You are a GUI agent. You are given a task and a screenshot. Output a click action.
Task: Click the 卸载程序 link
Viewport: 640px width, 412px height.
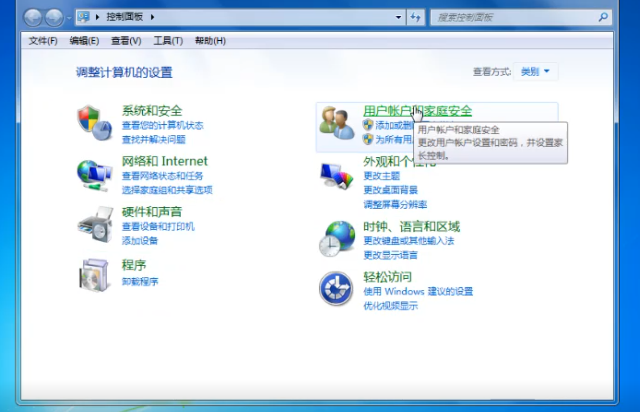click(x=140, y=282)
